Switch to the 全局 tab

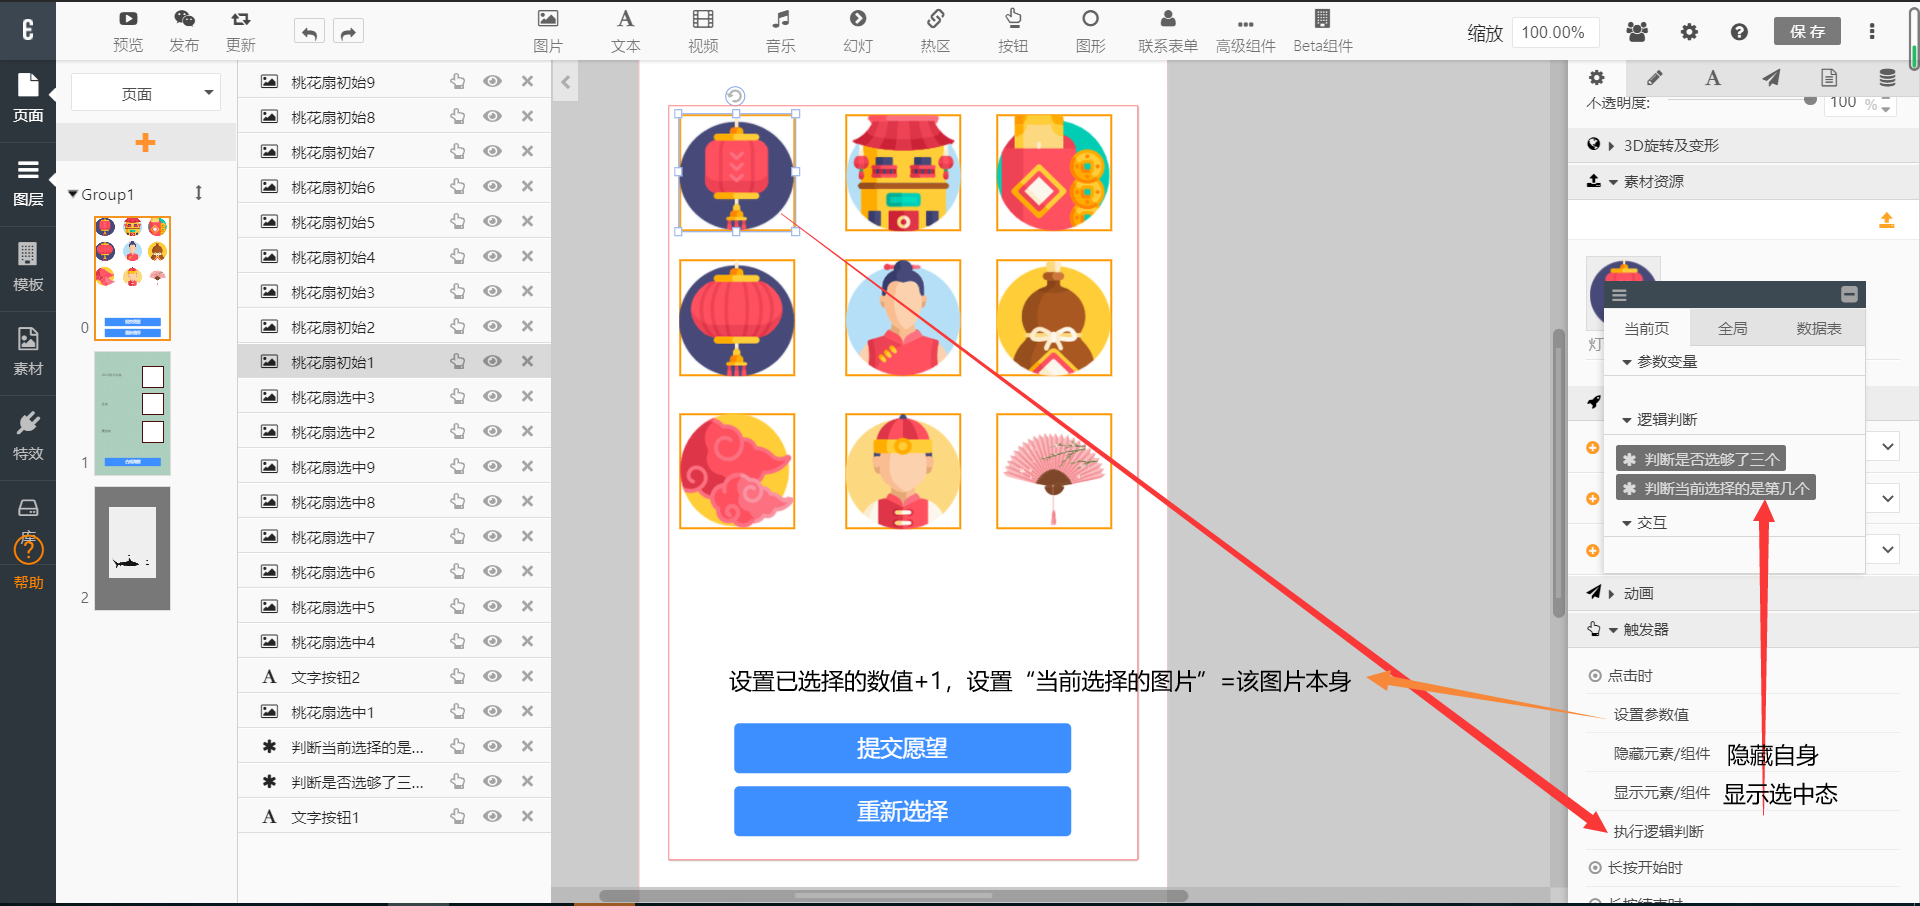[1732, 329]
